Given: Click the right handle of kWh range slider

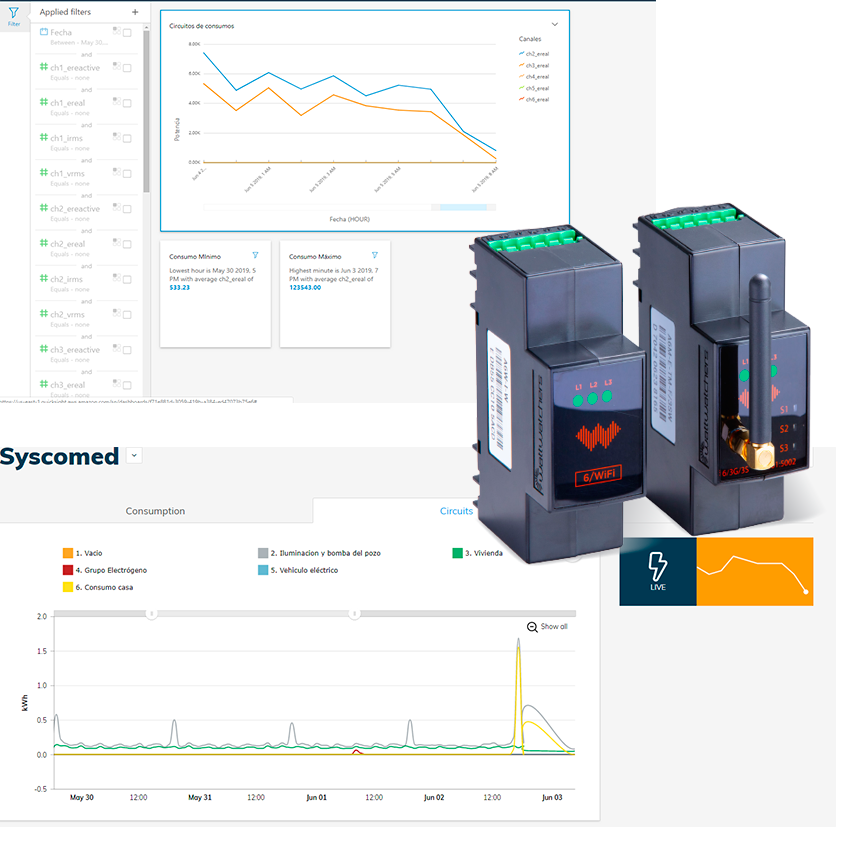Looking at the screenshot, I should pos(355,614).
